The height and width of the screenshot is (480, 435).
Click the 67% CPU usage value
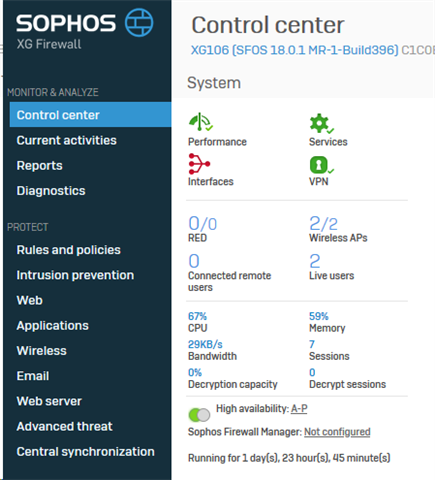point(197,316)
